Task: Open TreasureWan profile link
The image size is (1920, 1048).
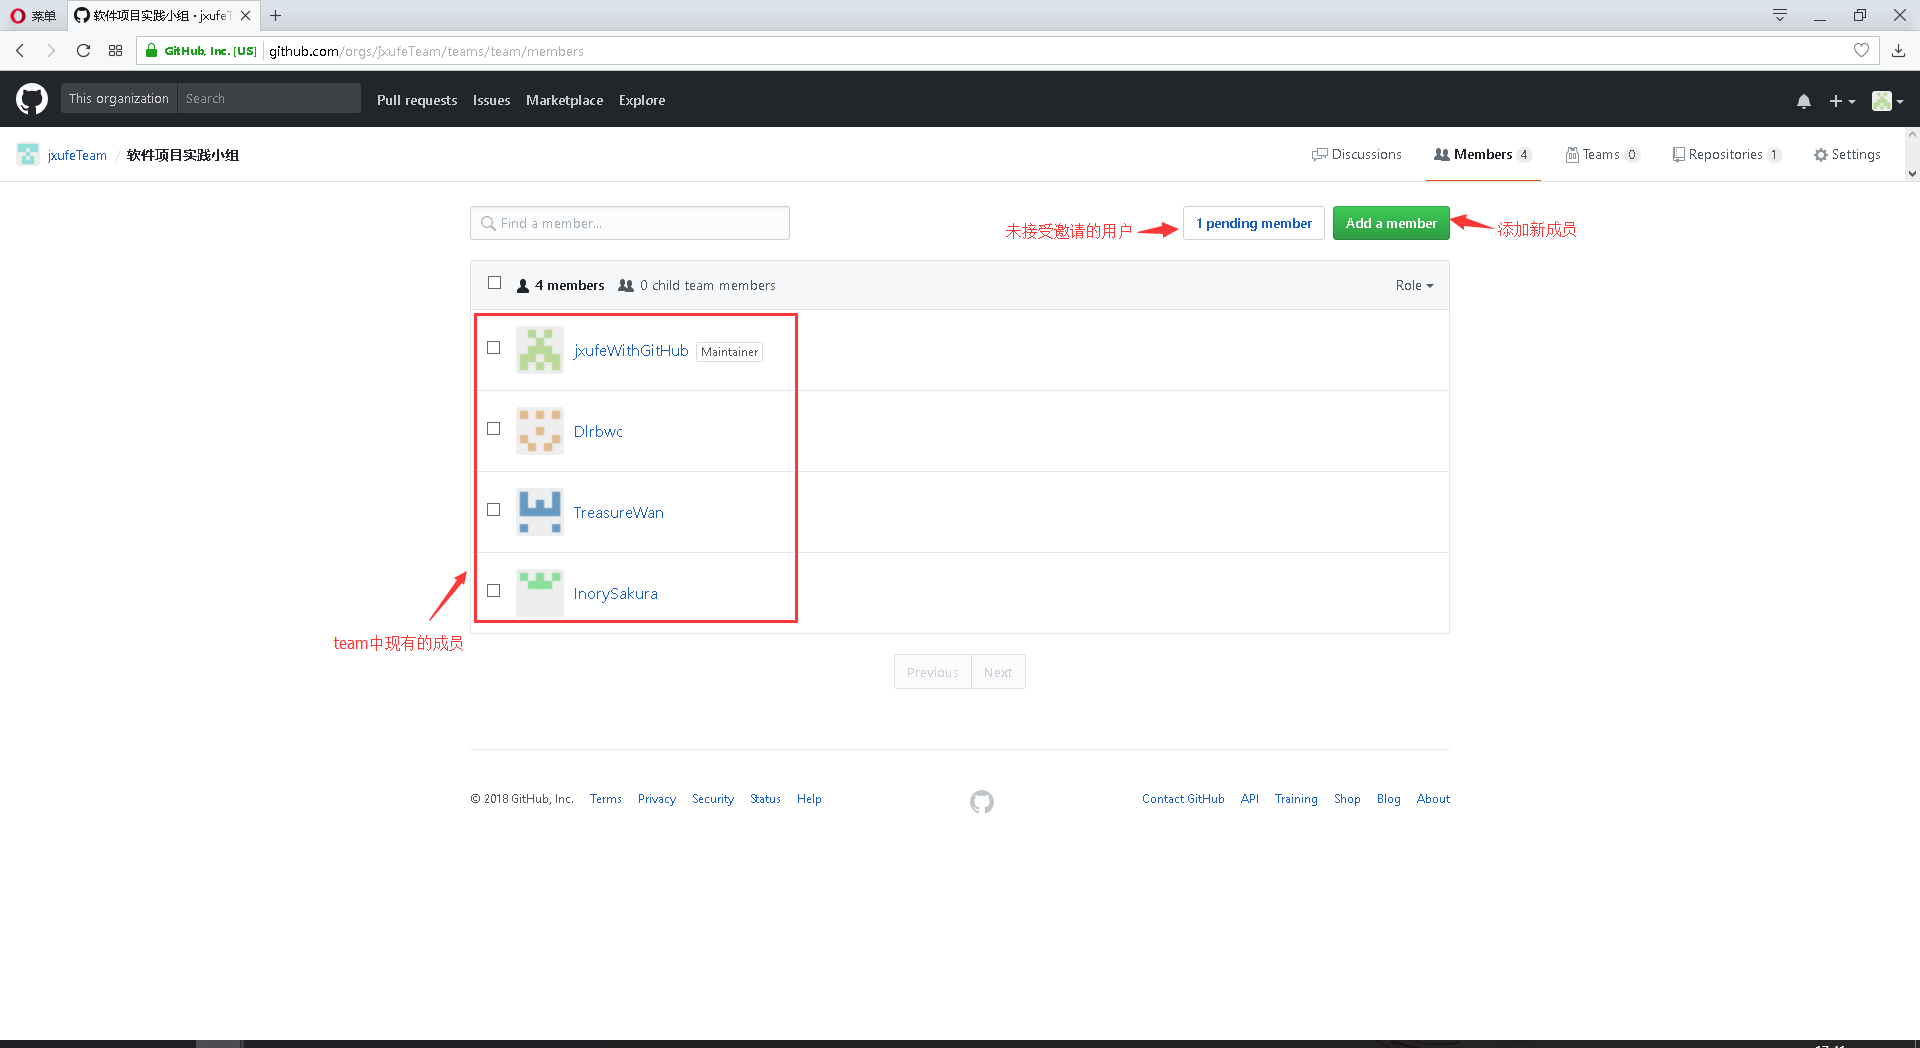Action: [618, 512]
